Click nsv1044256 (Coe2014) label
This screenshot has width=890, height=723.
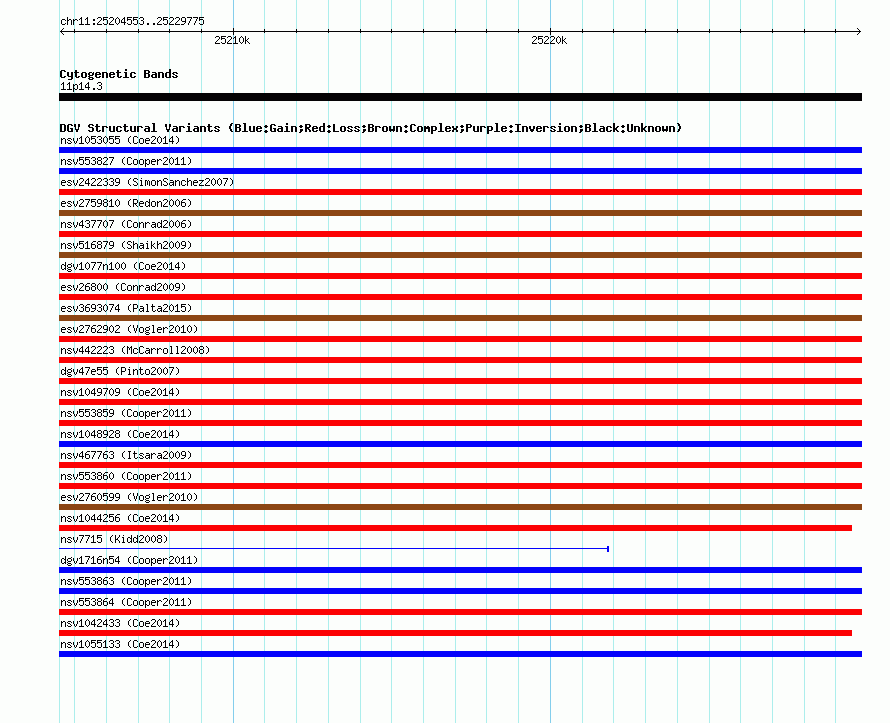pyautogui.click(x=120, y=518)
